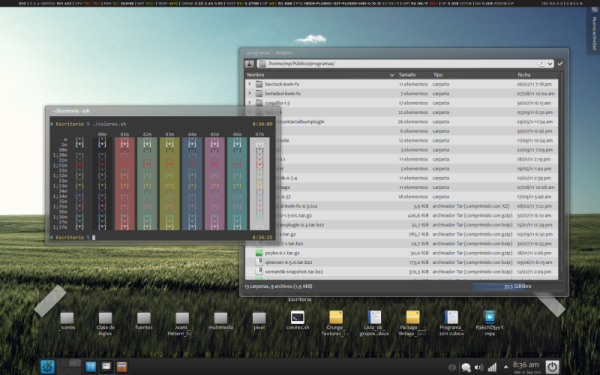The width and height of the screenshot is (600, 375).
Task: Sort by the Tipo column header
Action: coord(473,75)
